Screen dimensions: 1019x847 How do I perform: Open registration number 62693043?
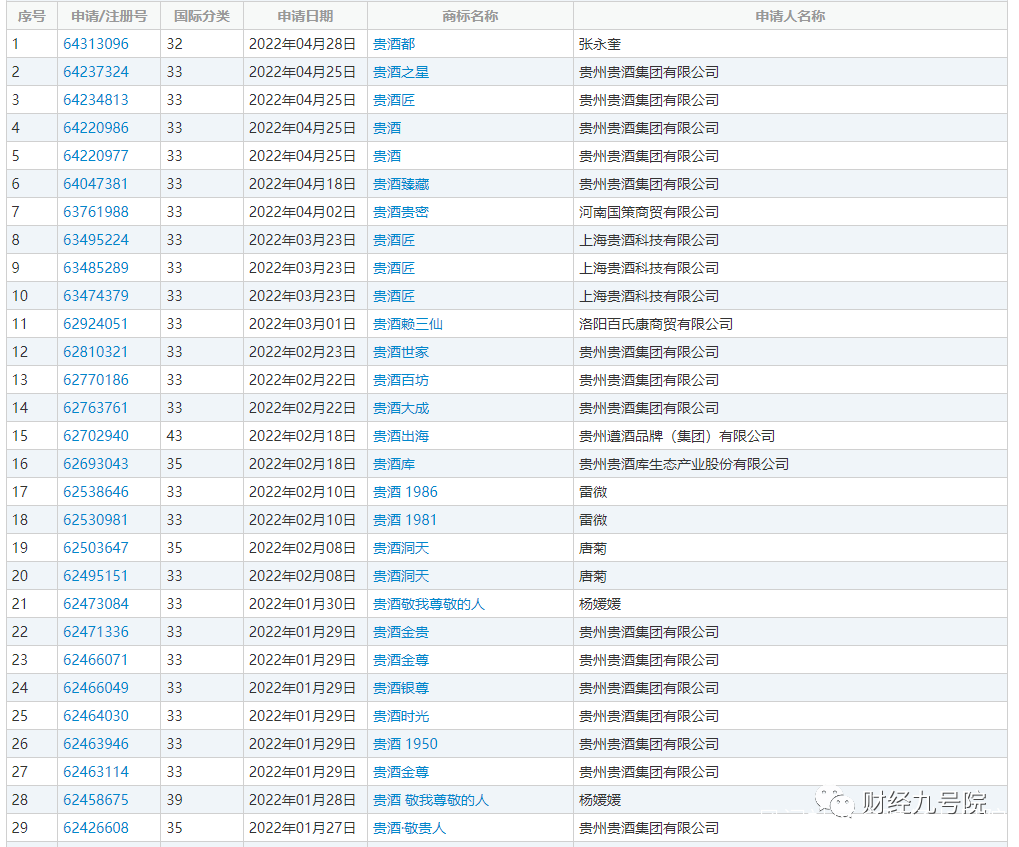(96, 463)
